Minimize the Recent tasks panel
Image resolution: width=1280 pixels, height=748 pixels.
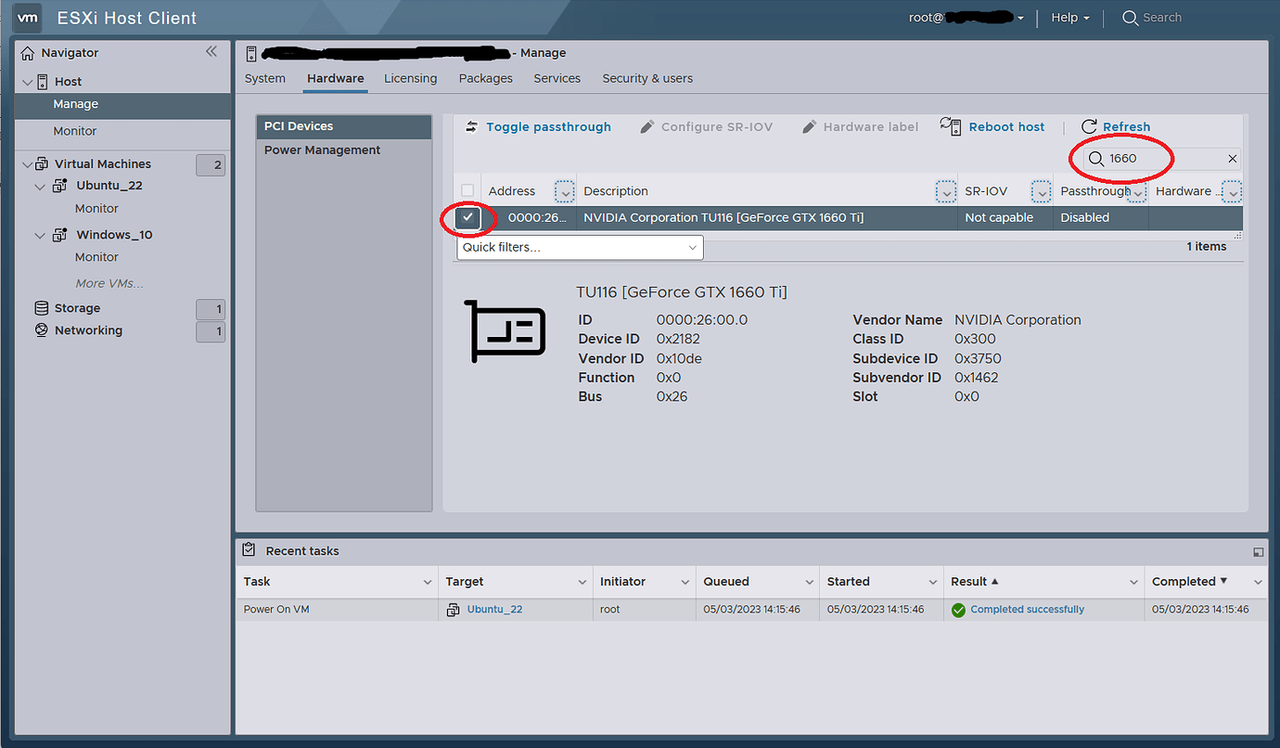[1258, 551]
